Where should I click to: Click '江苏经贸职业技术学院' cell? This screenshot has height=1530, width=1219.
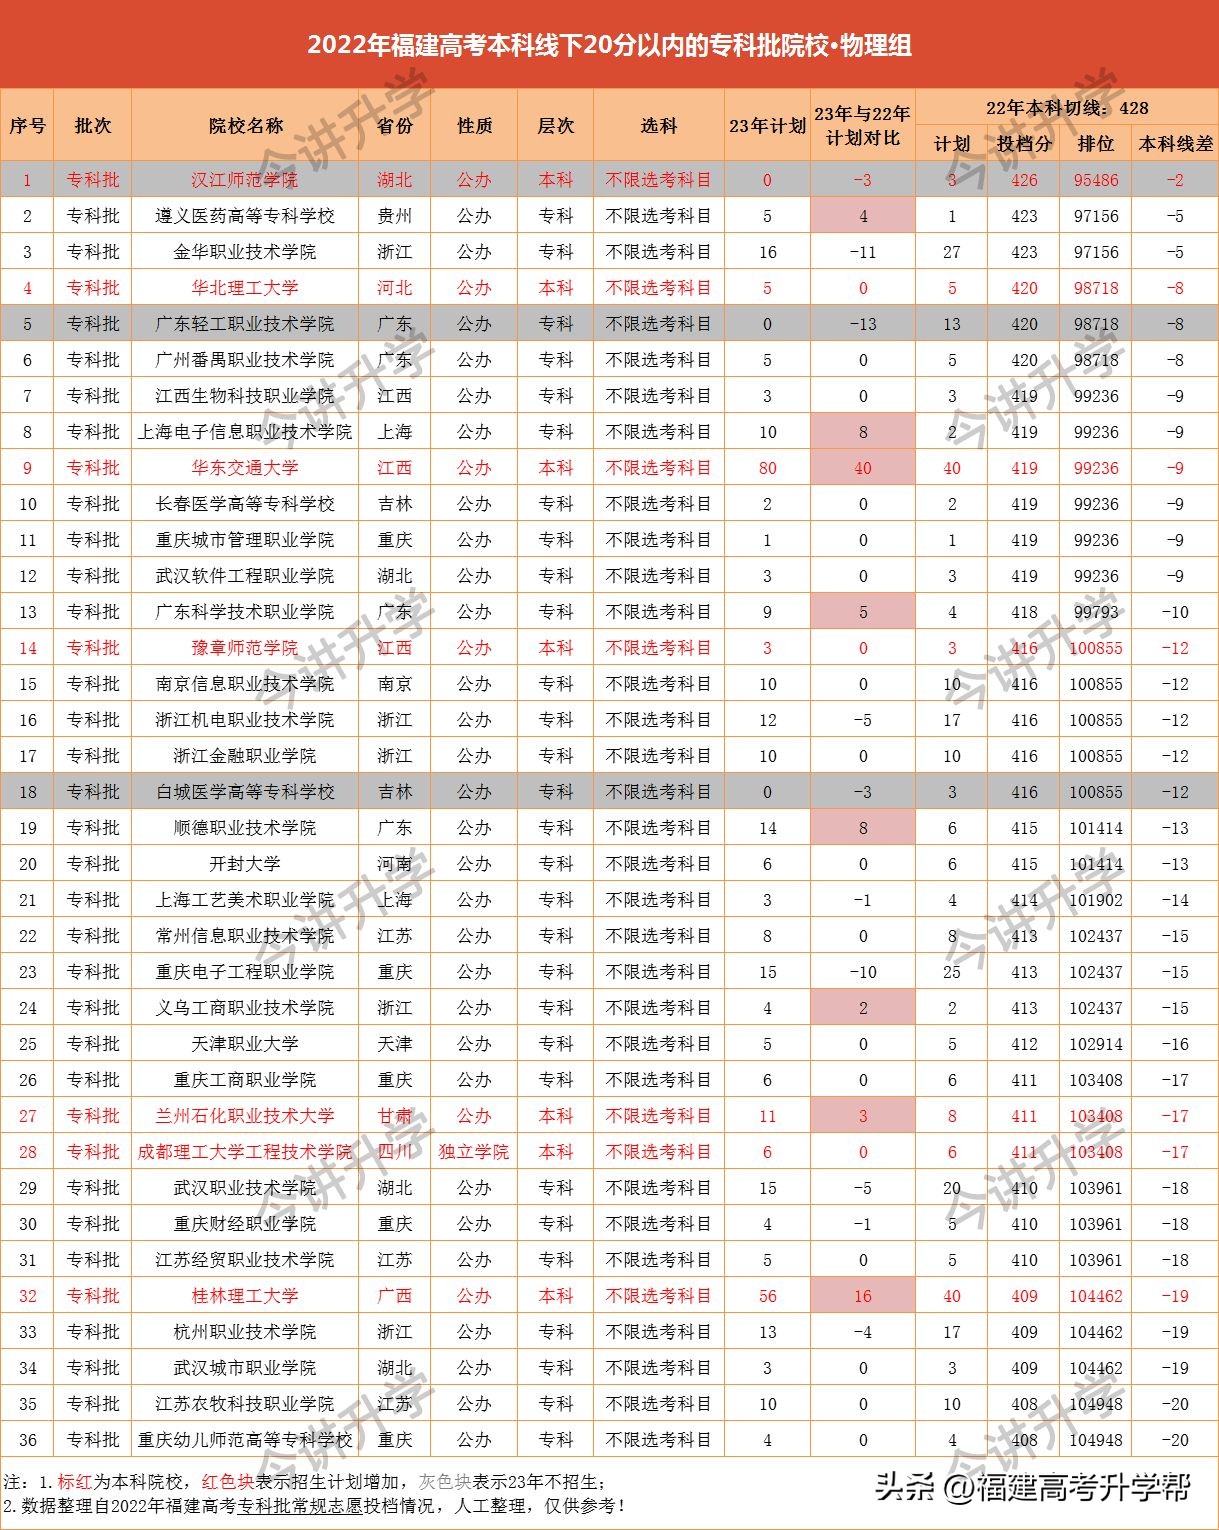pyautogui.click(x=245, y=1260)
